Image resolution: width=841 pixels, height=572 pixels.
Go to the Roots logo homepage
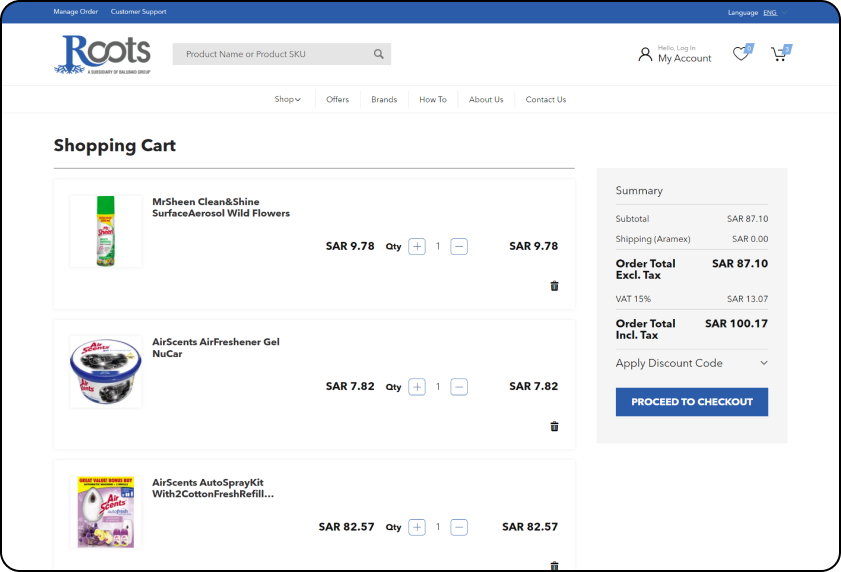102,54
